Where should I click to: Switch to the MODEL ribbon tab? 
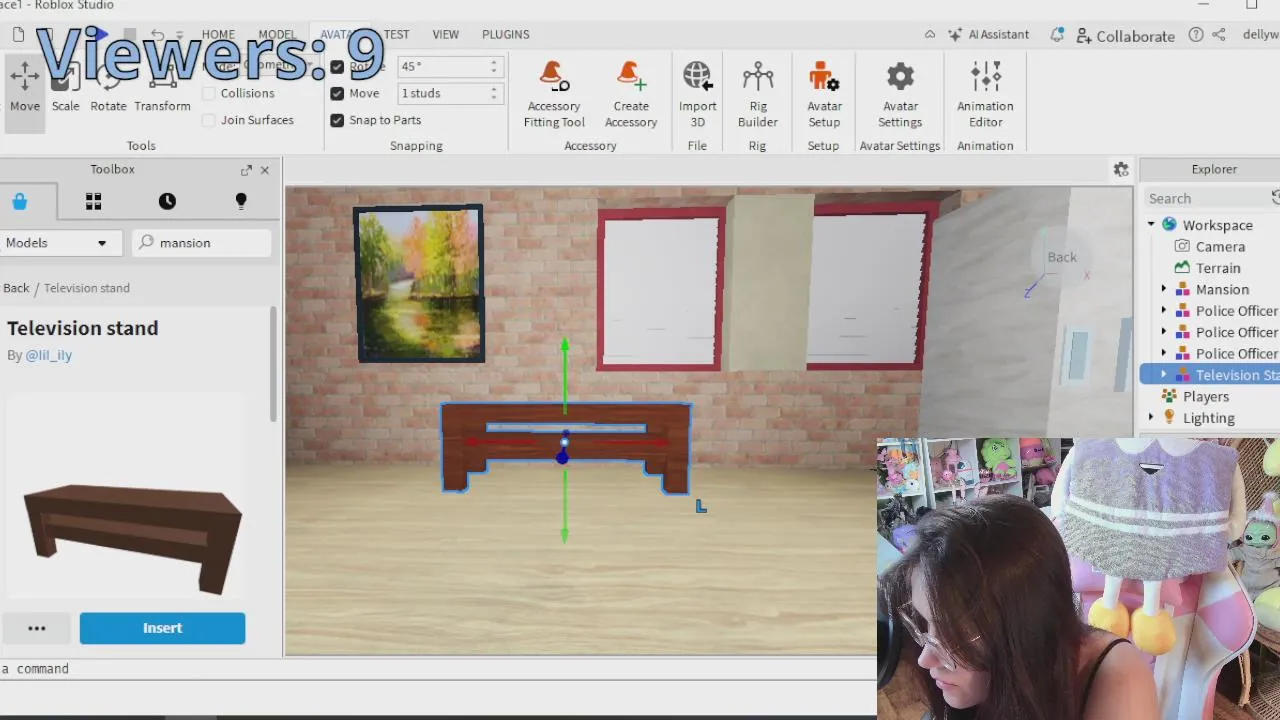[277, 34]
